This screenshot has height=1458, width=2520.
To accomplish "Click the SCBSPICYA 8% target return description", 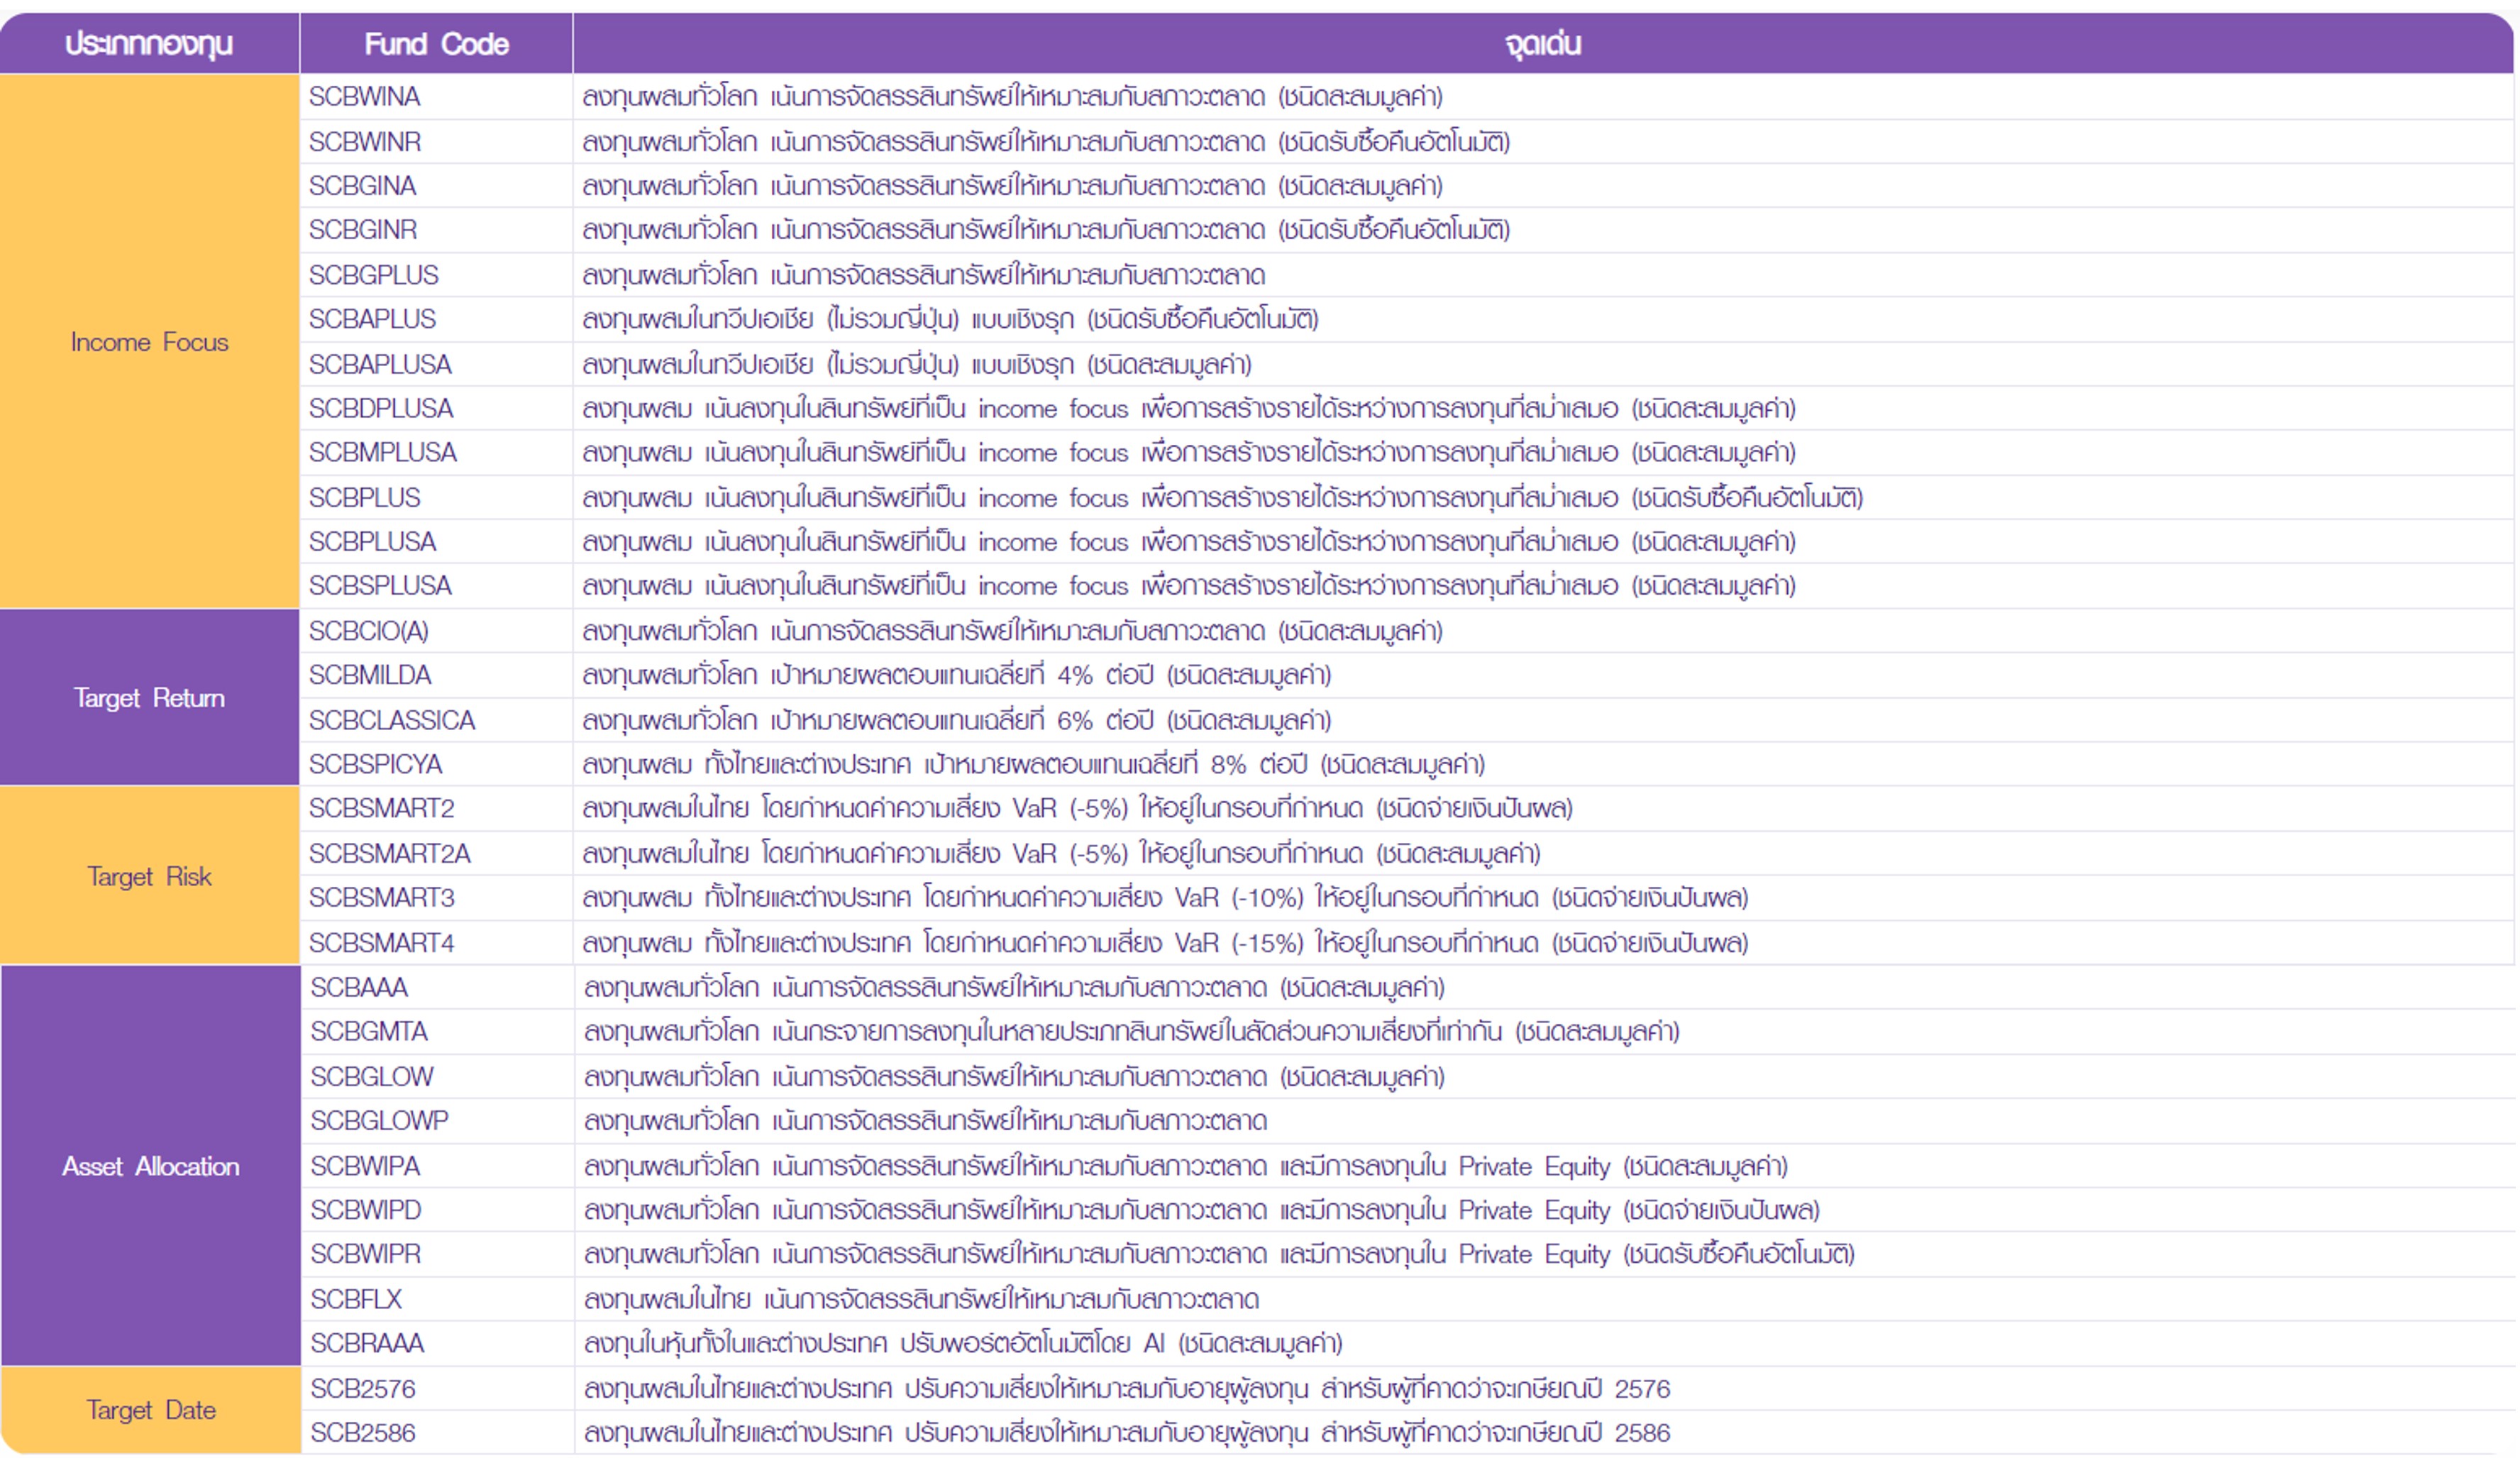I will point(1034,764).
